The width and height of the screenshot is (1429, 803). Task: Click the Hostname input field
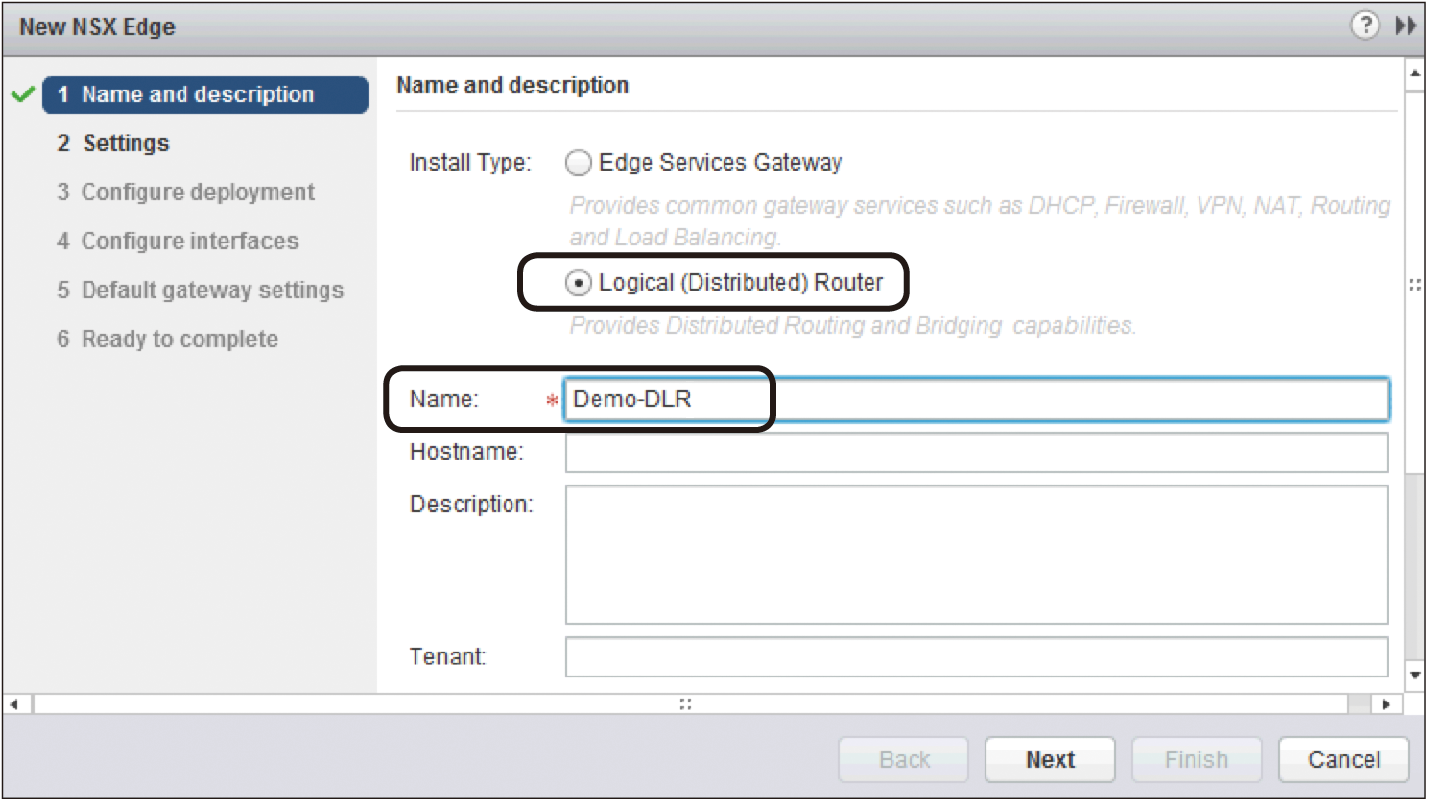[976, 452]
